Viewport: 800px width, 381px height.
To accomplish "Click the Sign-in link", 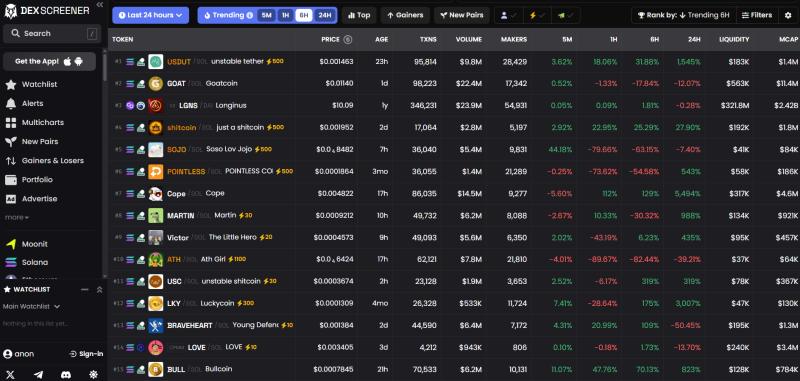I will coord(86,354).
